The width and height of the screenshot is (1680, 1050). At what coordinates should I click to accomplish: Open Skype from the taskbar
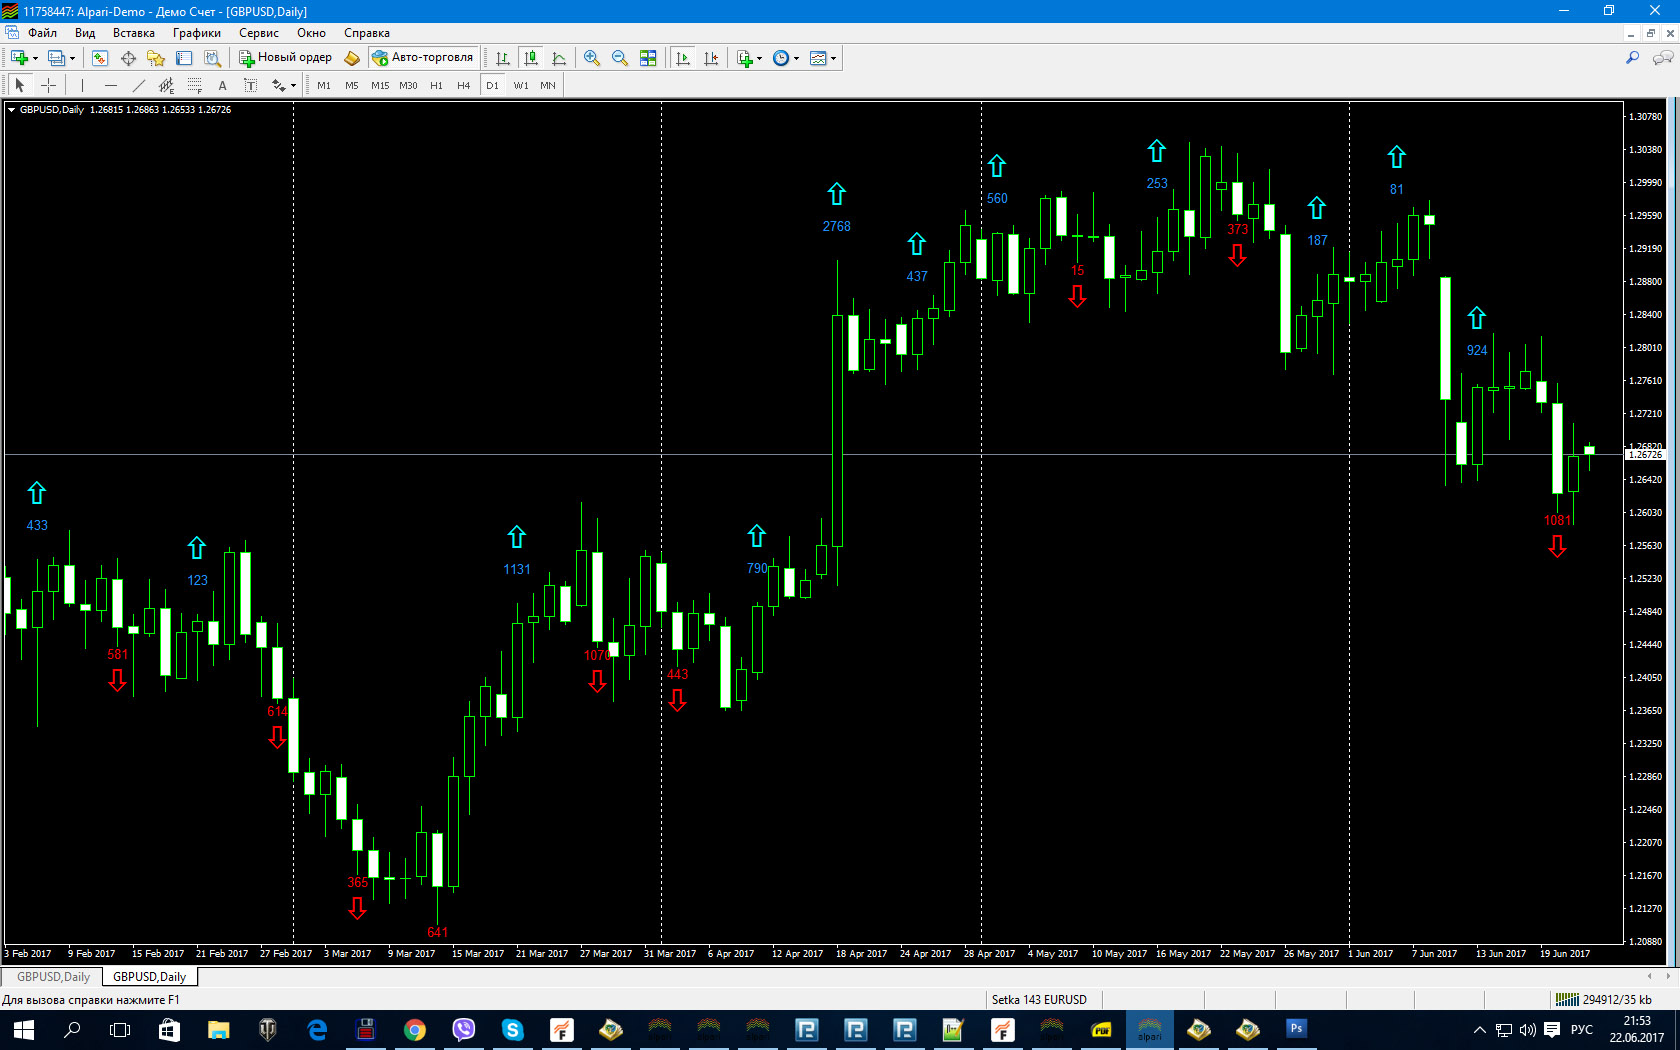(x=512, y=1030)
